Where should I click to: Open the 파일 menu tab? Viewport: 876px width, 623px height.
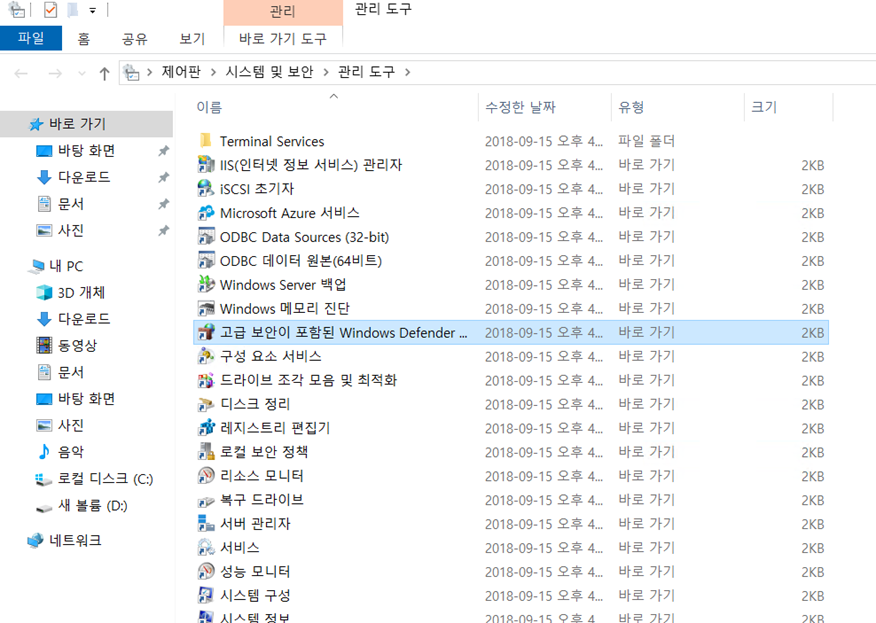click(x=30, y=39)
